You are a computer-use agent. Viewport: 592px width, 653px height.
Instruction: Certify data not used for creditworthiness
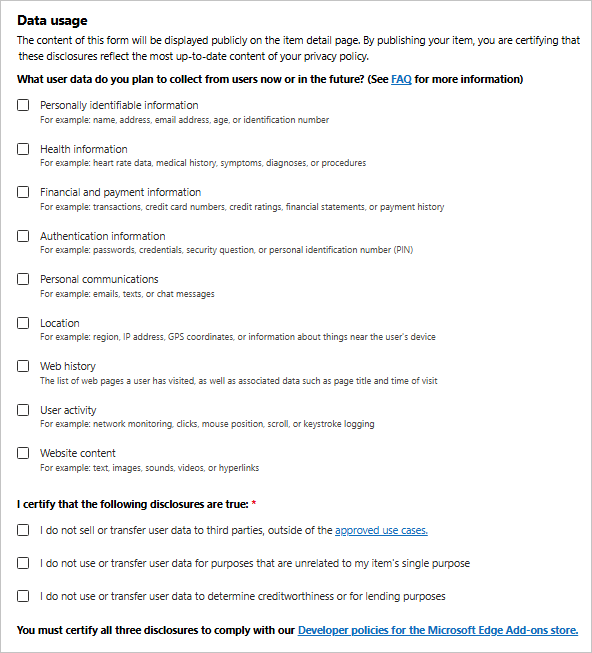tap(23, 596)
